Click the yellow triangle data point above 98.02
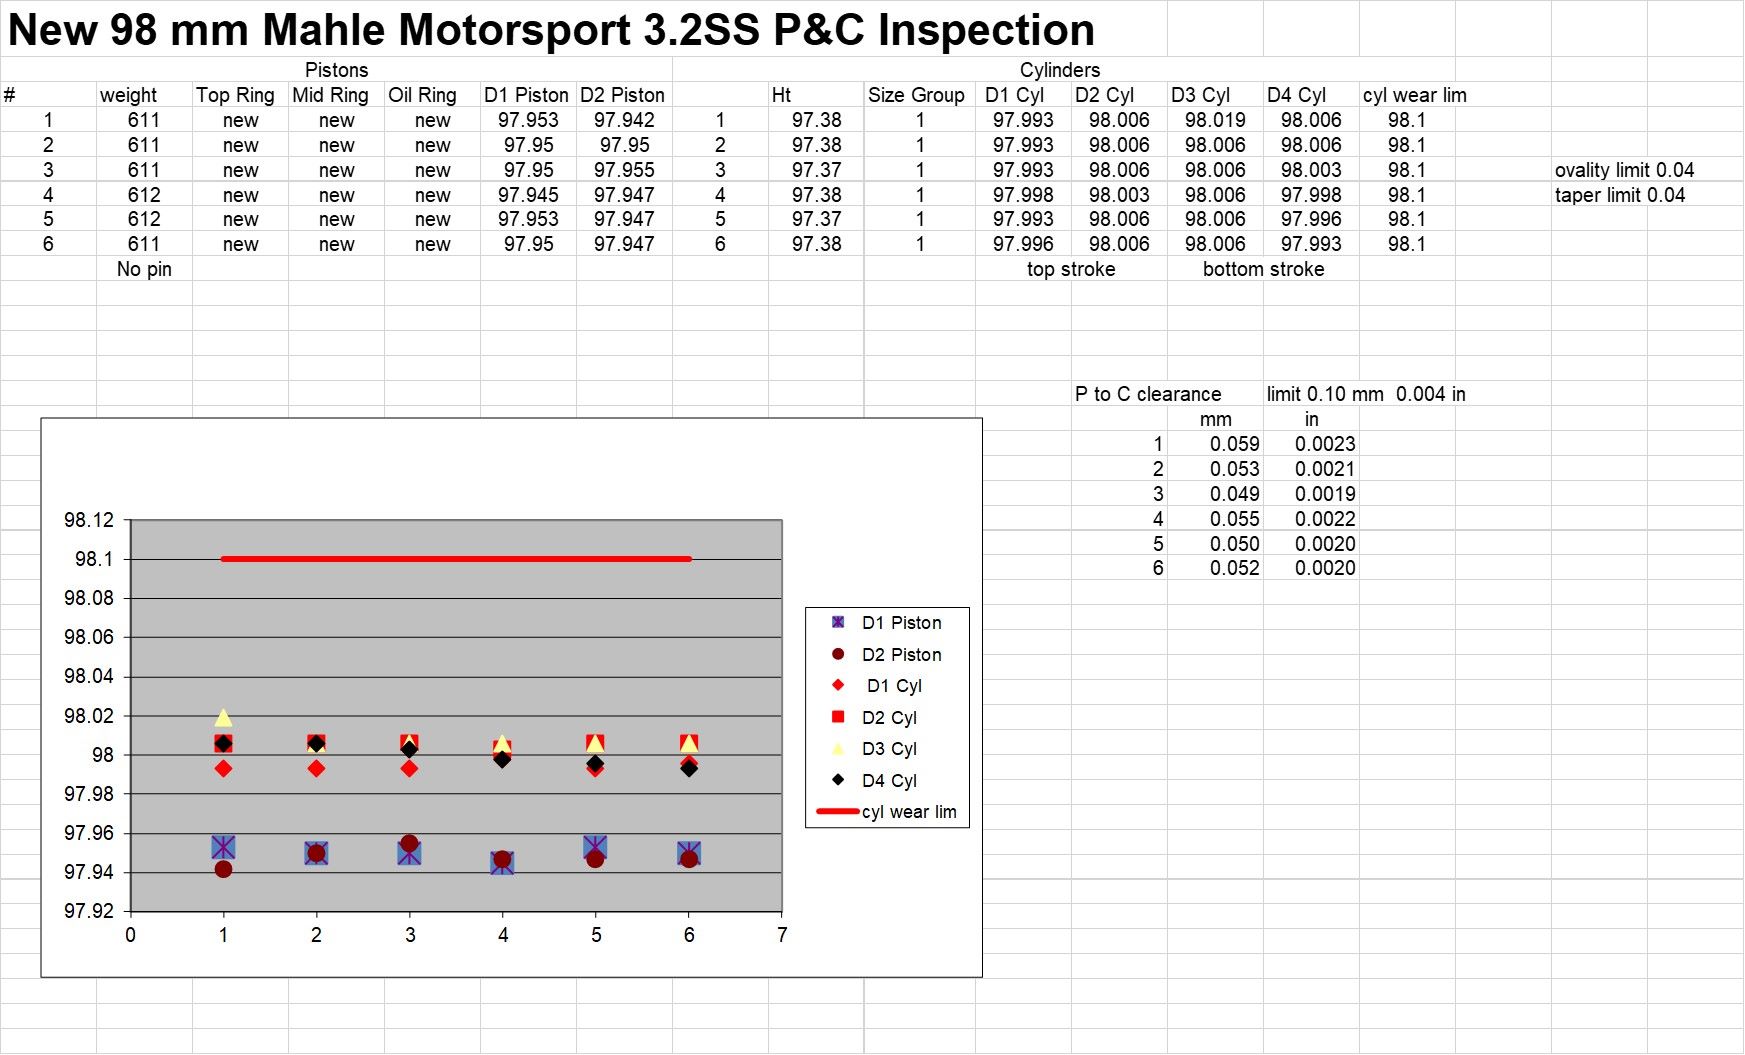 223,717
